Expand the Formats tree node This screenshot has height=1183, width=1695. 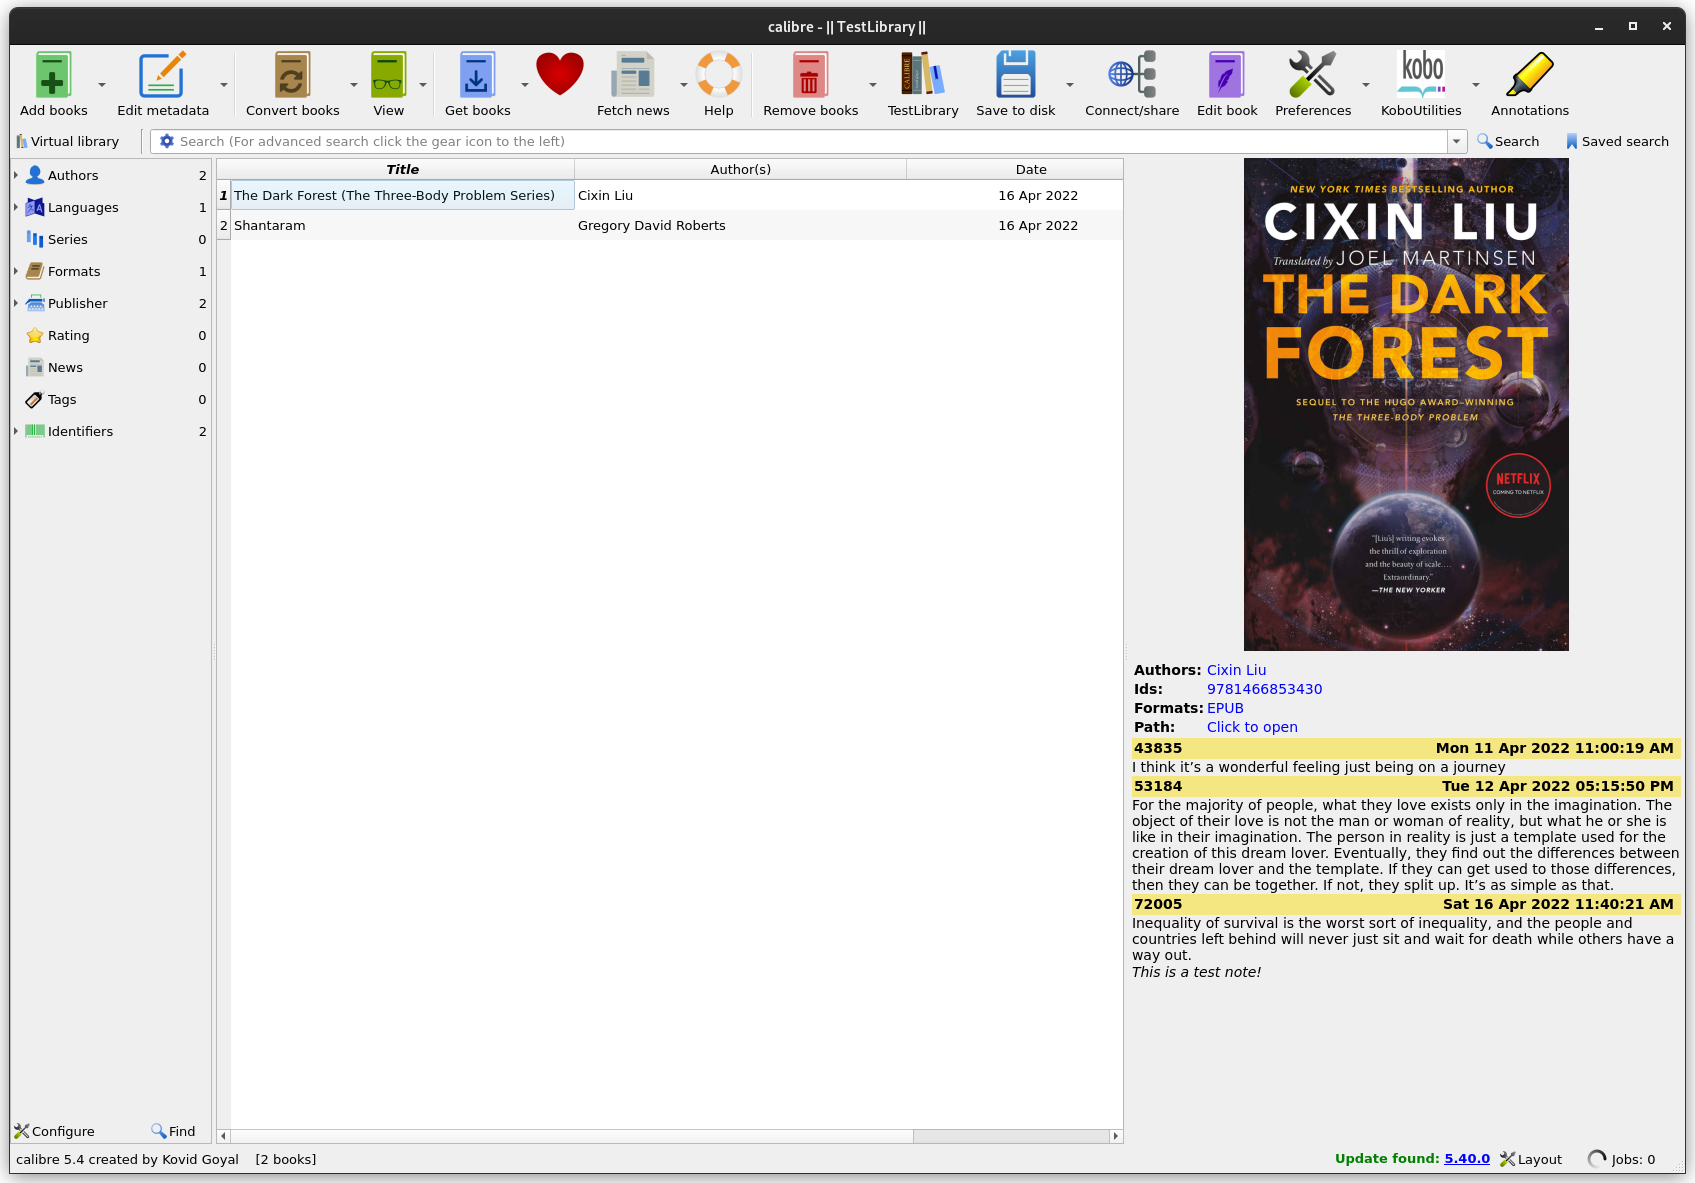click(16, 271)
